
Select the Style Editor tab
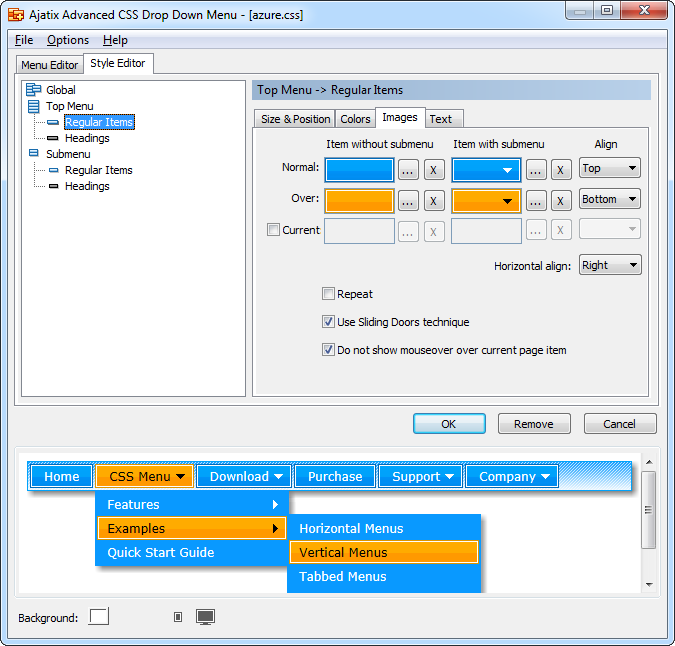click(118, 63)
